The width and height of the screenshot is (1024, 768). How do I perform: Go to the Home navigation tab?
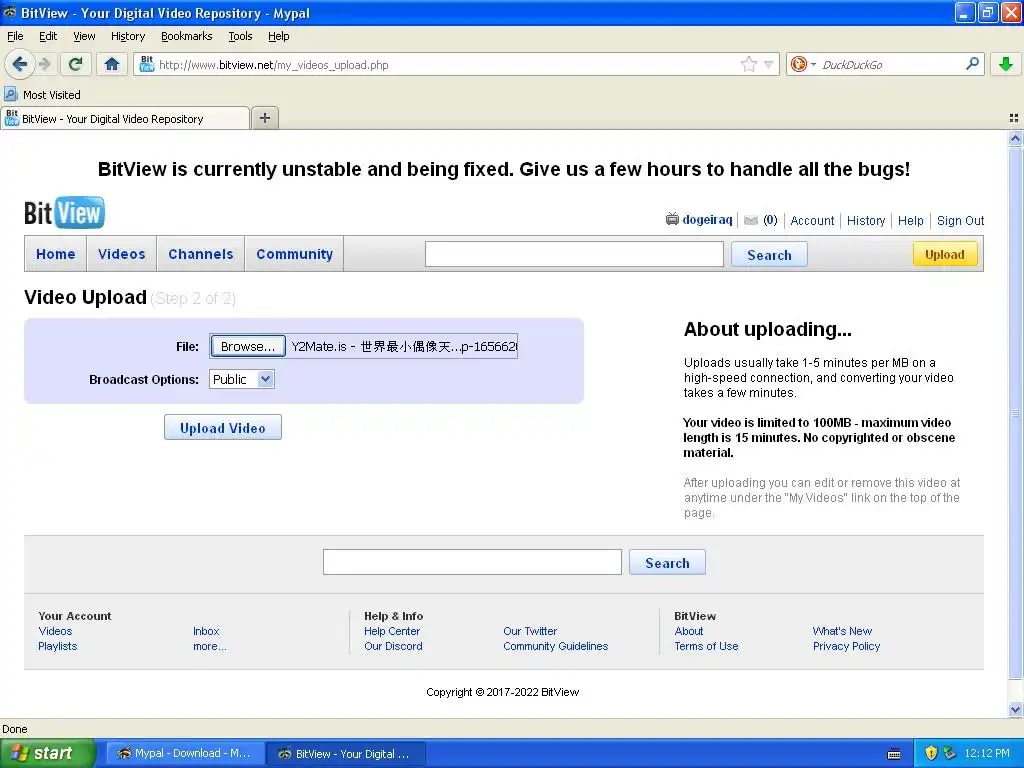point(56,254)
